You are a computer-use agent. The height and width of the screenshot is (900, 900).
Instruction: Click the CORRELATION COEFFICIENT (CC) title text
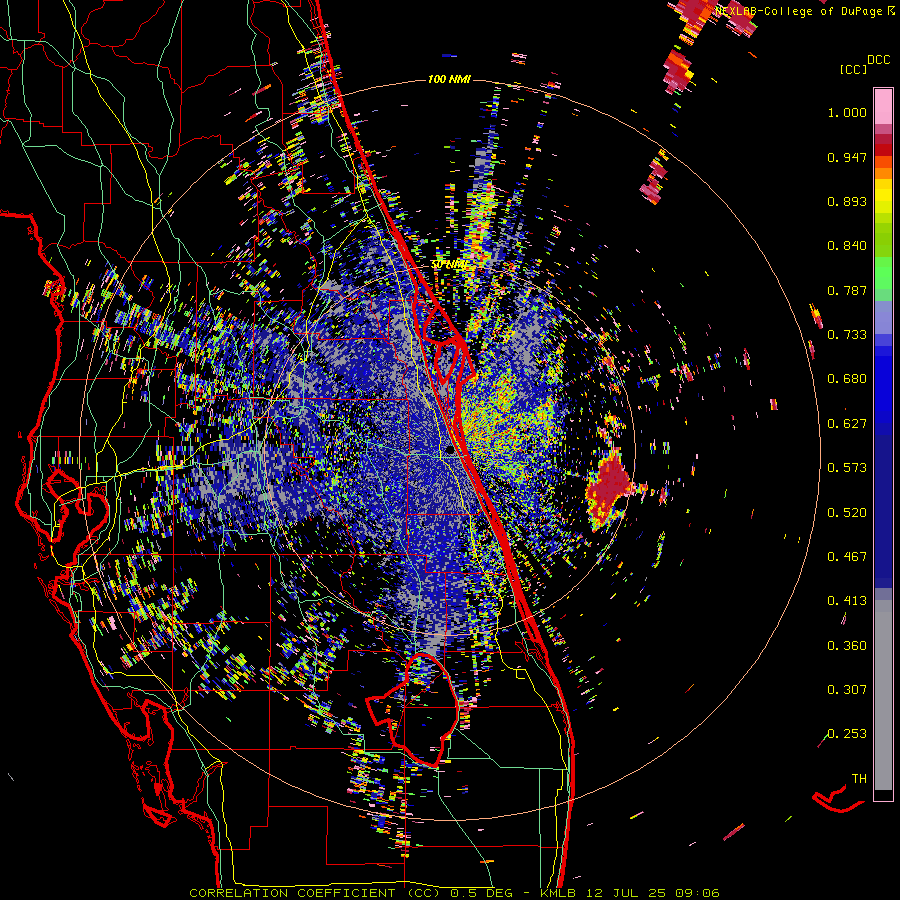pos(315,893)
